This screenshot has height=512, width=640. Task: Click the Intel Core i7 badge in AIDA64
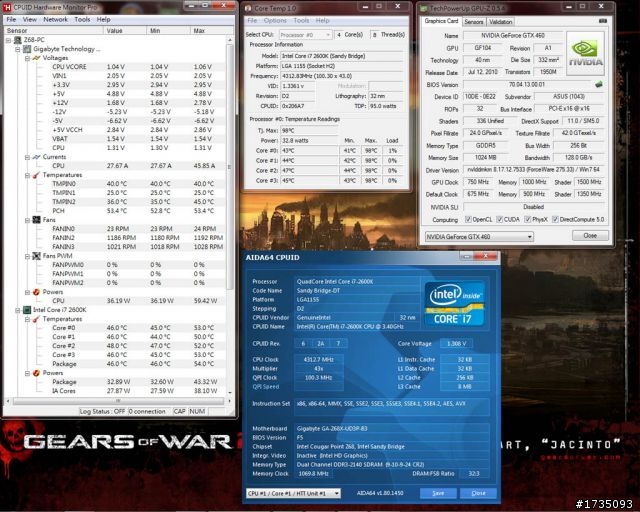click(455, 304)
